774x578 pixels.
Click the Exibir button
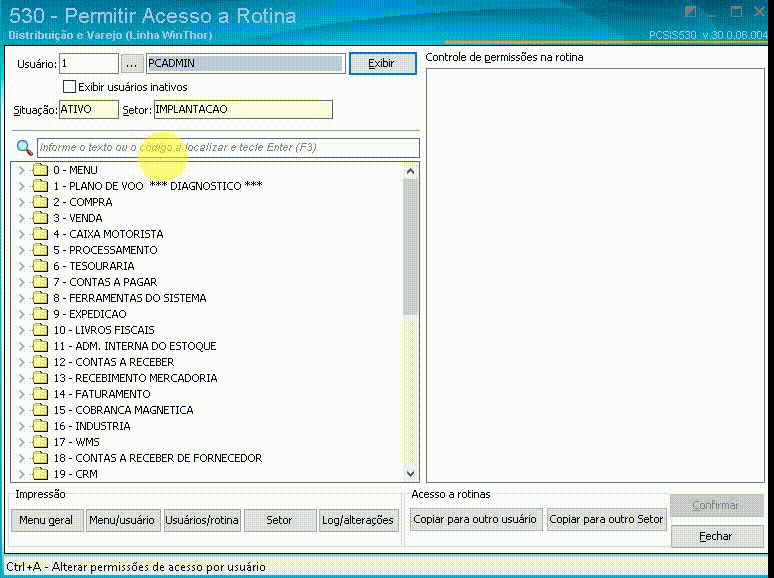[383, 64]
